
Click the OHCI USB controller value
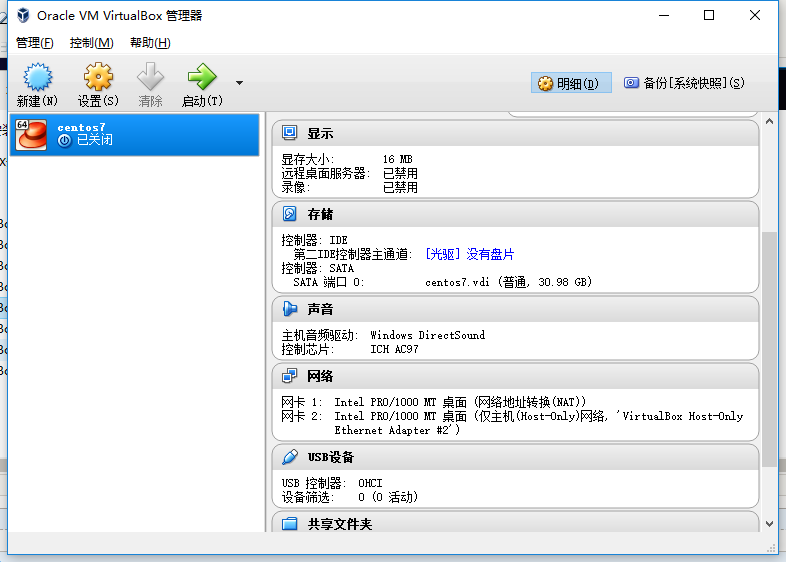point(370,483)
